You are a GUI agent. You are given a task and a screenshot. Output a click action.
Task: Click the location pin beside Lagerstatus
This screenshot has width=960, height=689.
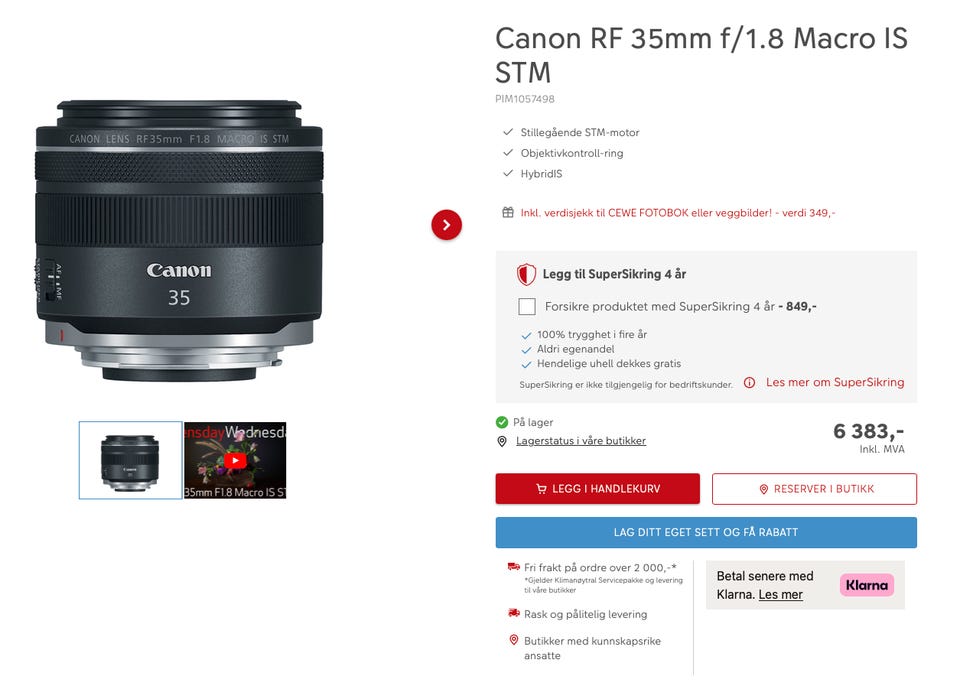point(502,441)
